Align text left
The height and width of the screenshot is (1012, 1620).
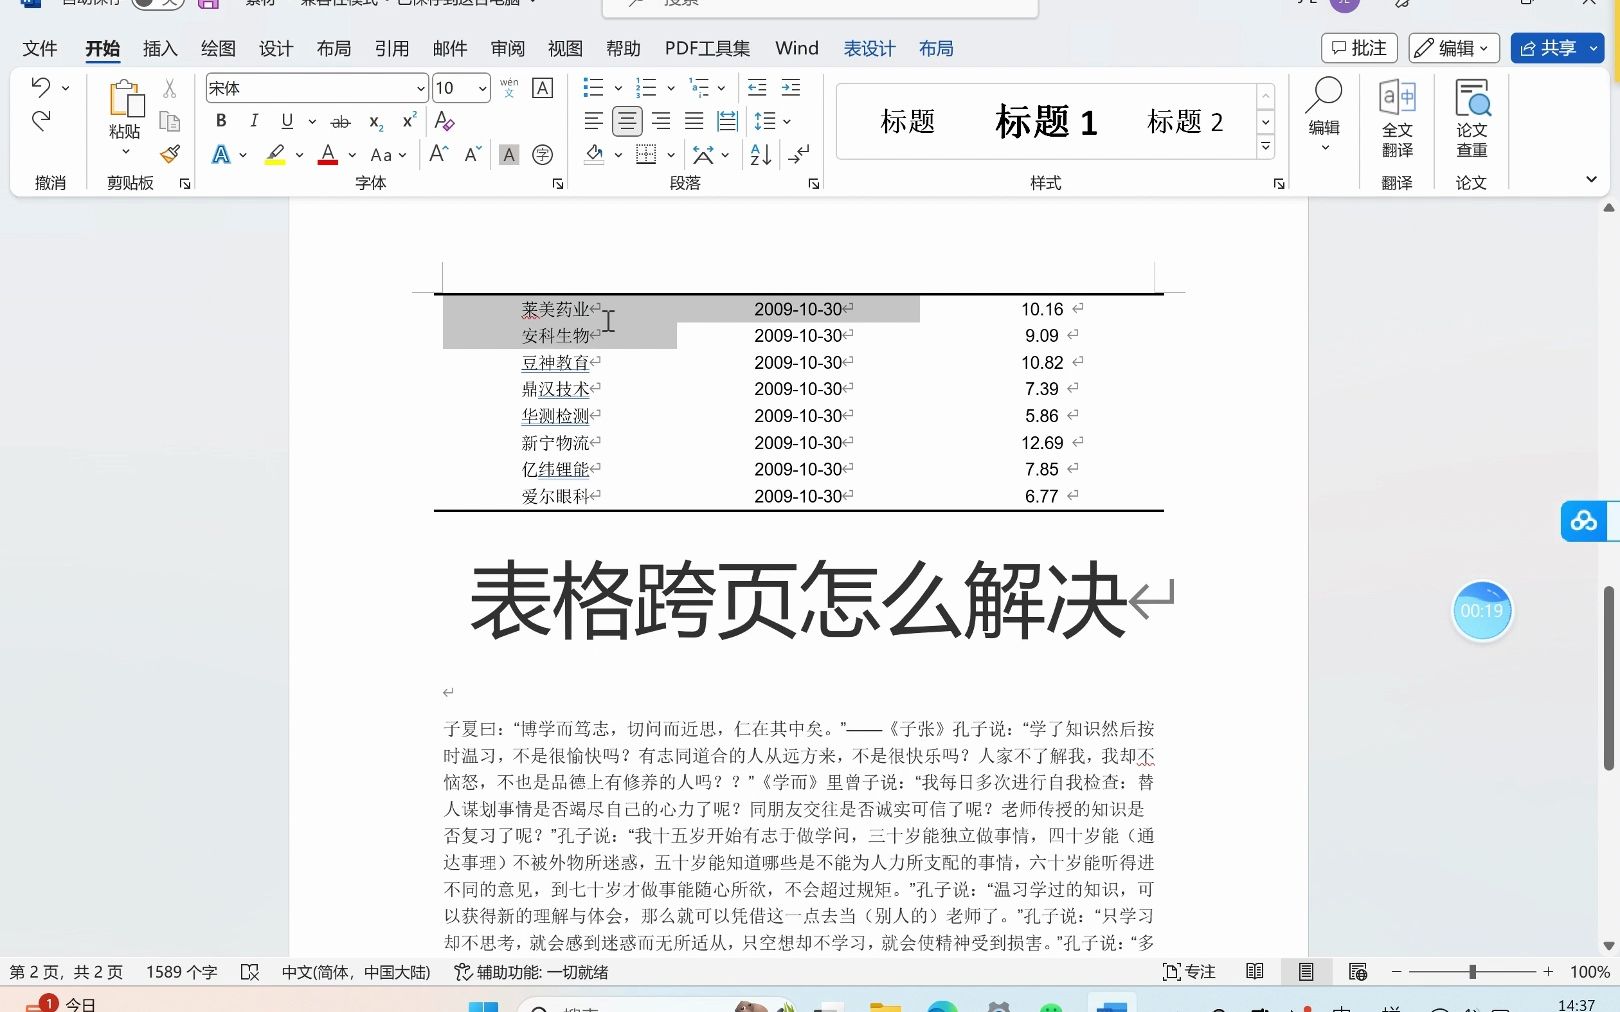click(x=593, y=121)
